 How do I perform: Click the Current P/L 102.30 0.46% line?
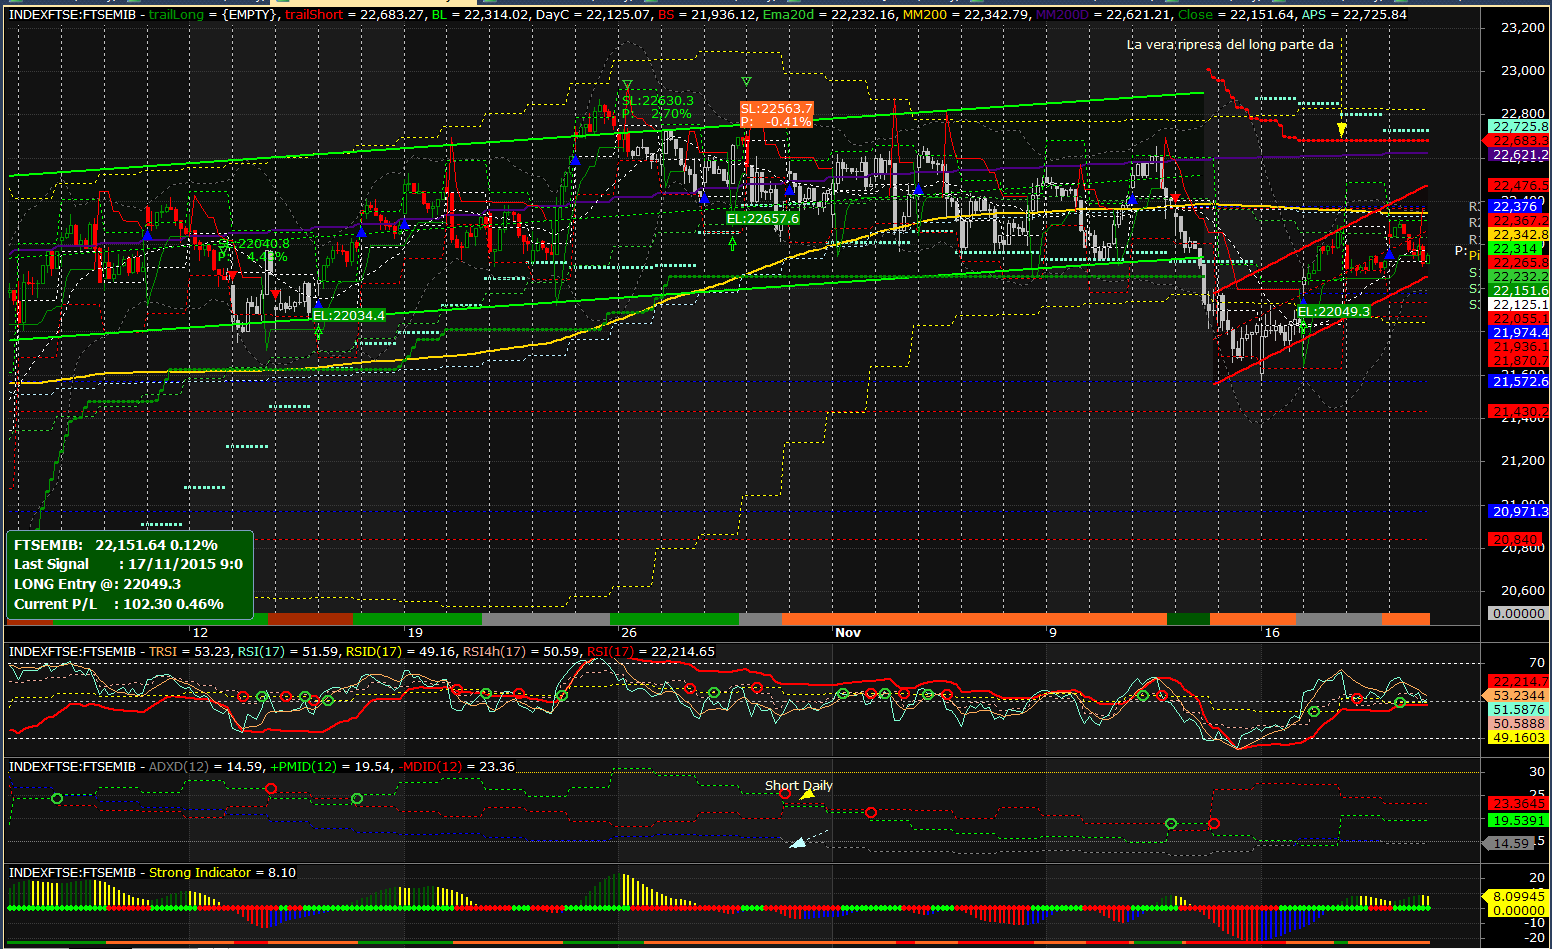pyautogui.click(x=118, y=604)
